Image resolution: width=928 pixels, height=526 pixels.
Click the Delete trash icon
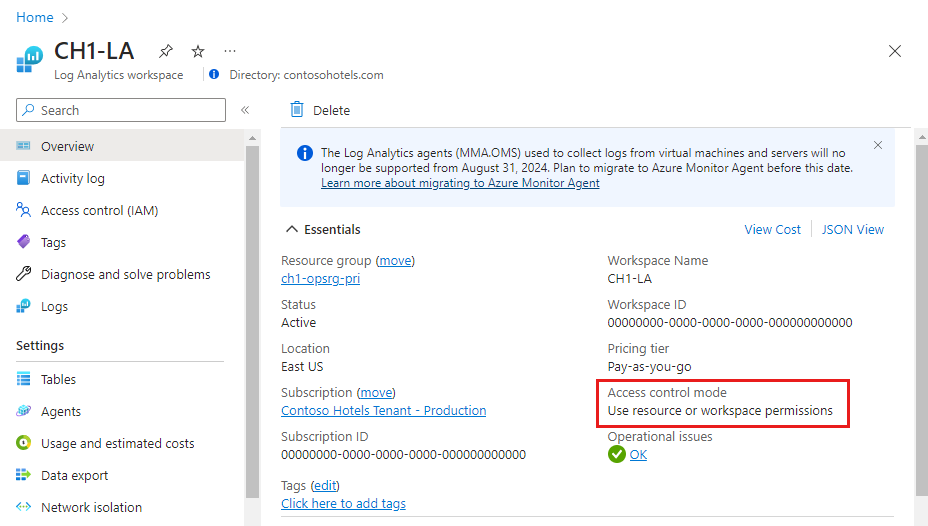(x=296, y=110)
